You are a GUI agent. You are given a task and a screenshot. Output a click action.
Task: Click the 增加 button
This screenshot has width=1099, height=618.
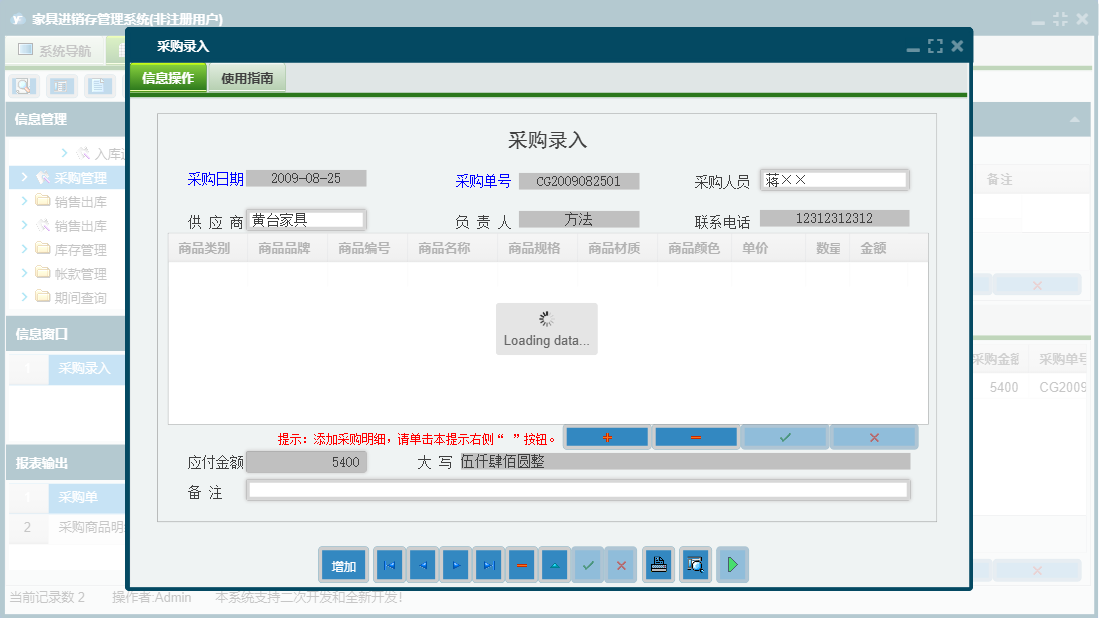coord(343,565)
